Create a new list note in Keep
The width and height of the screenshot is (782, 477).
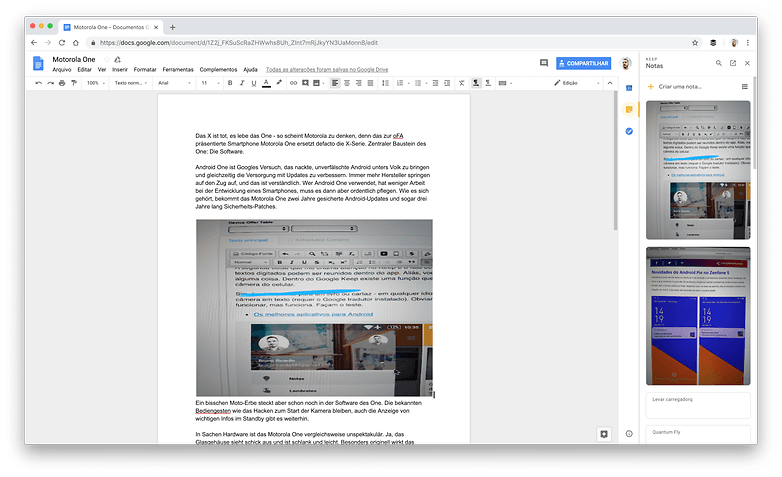(x=745, y=87)
